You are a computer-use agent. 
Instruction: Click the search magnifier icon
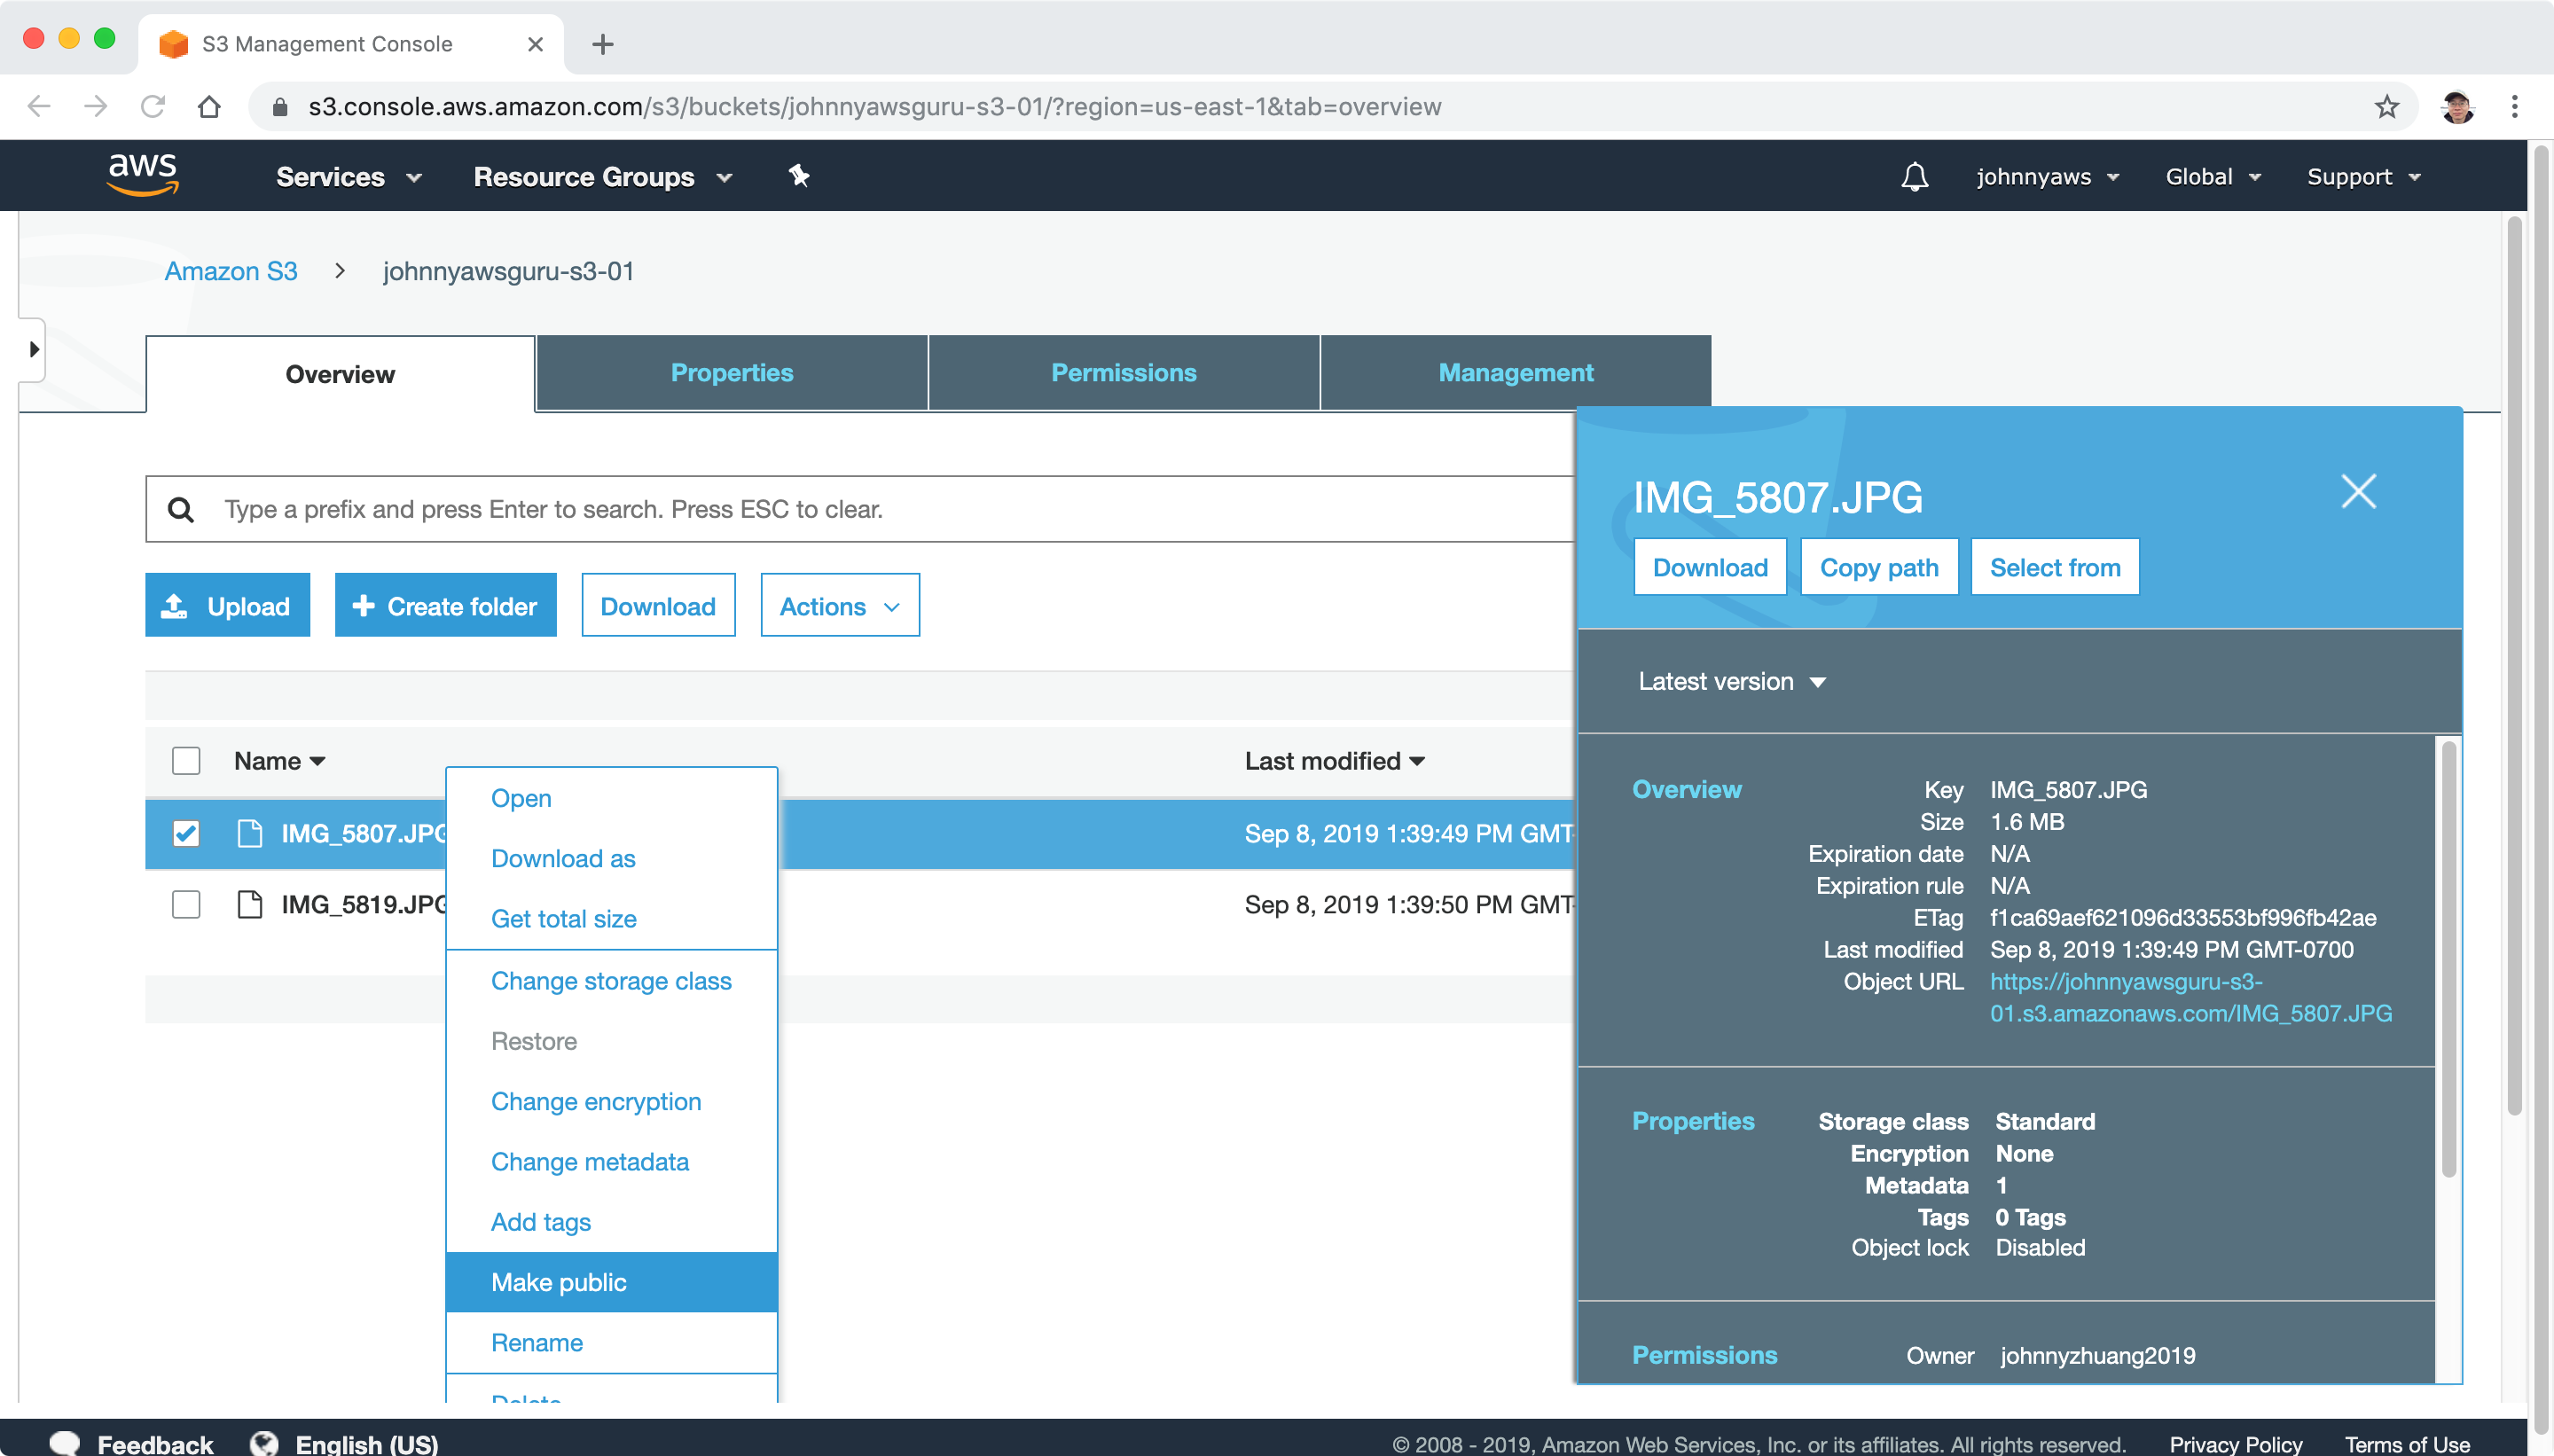pyautogui.click(x=181, y=509)
